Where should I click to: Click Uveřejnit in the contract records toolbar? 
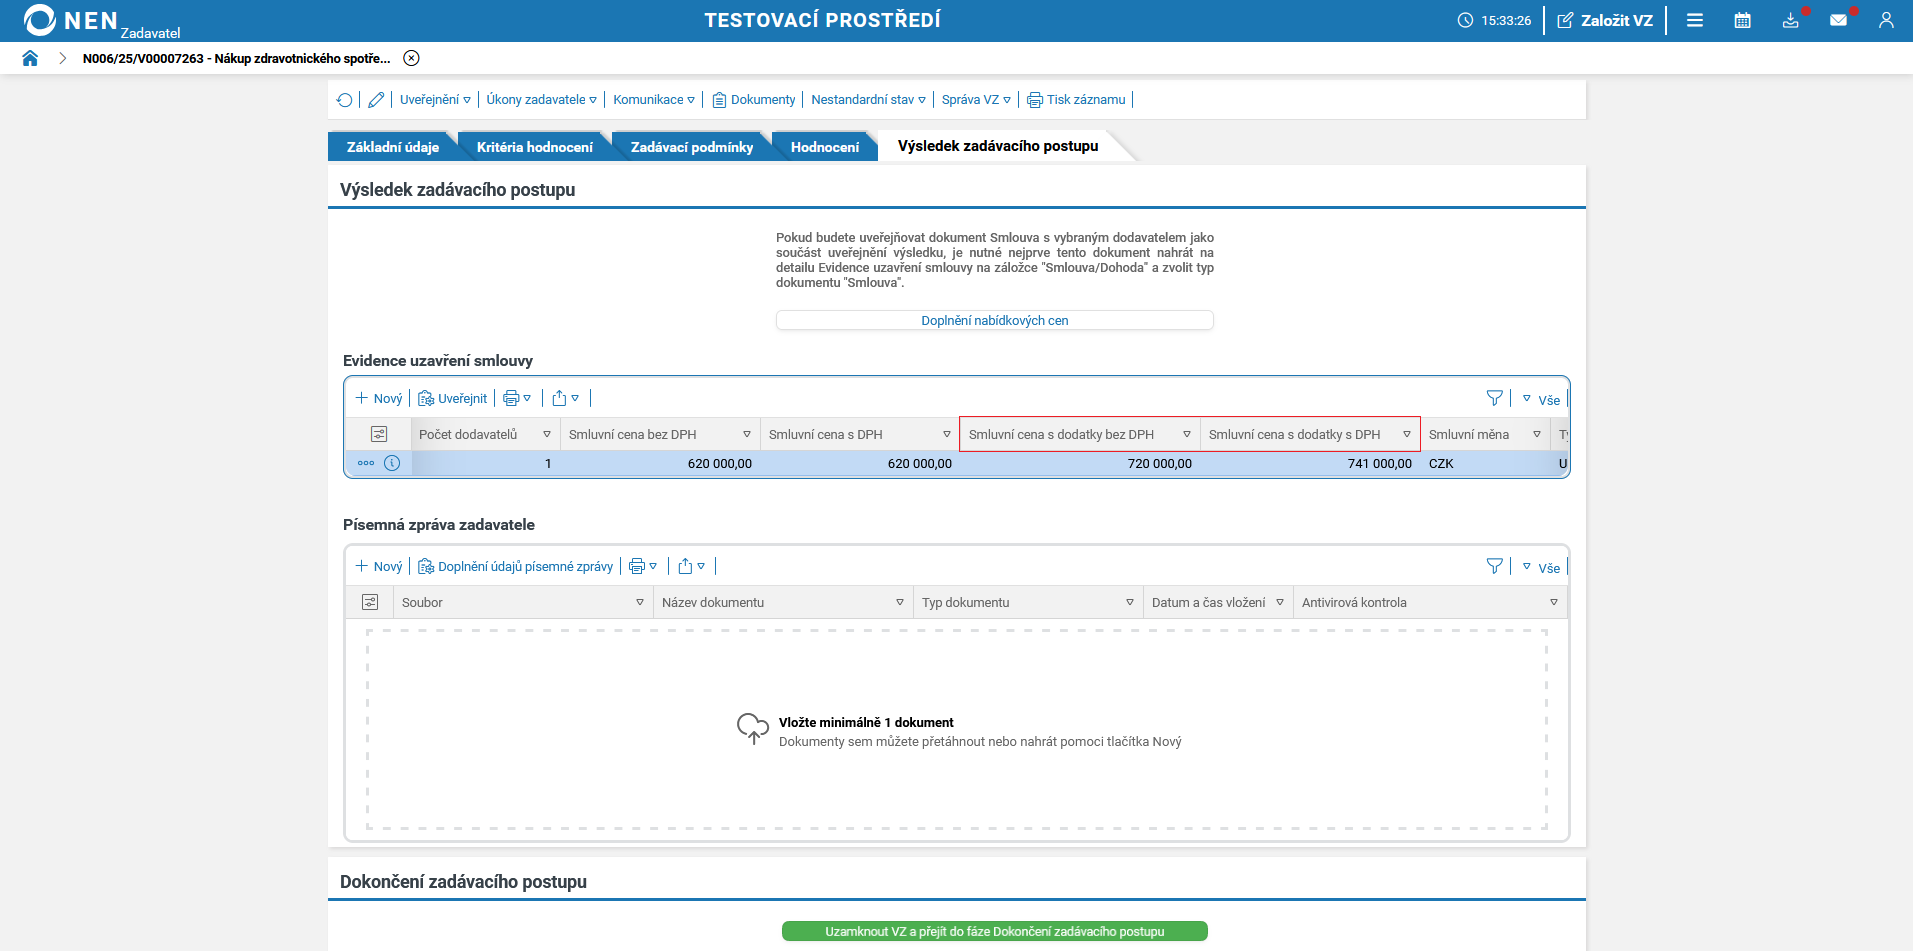pos(452,398)
